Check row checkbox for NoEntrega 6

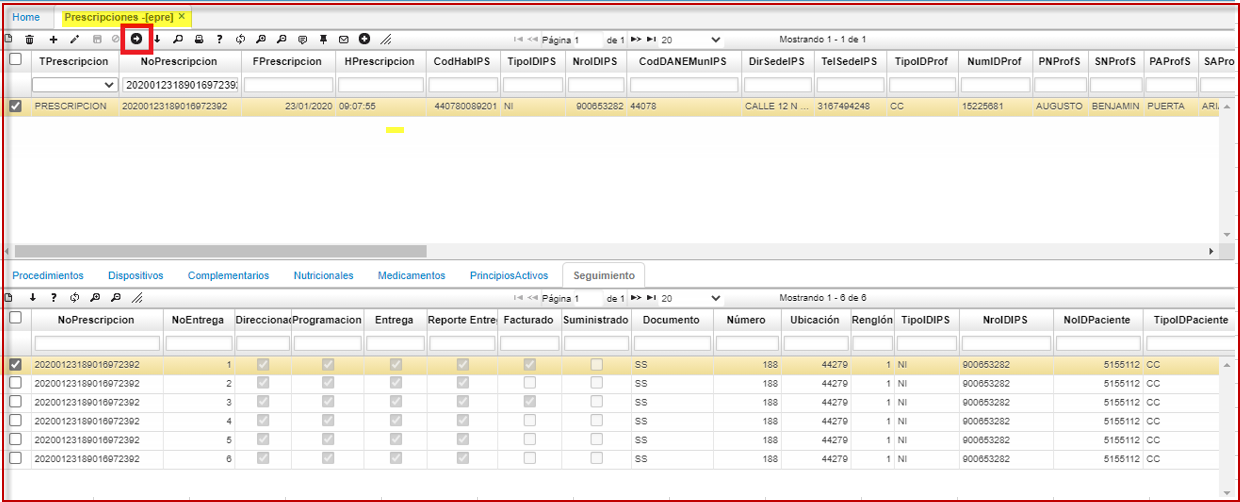pos(15,457)
